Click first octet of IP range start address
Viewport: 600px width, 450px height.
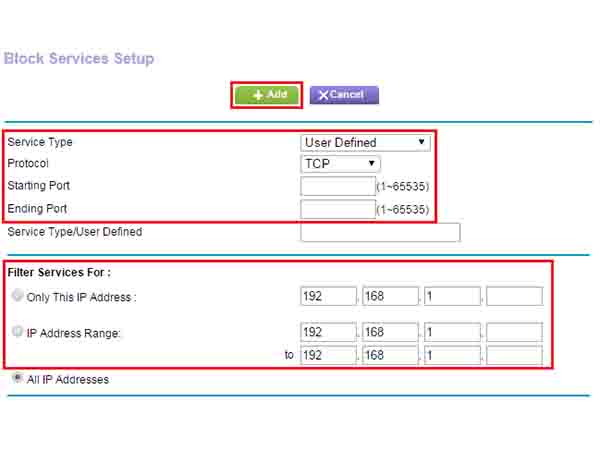(328, 332)
